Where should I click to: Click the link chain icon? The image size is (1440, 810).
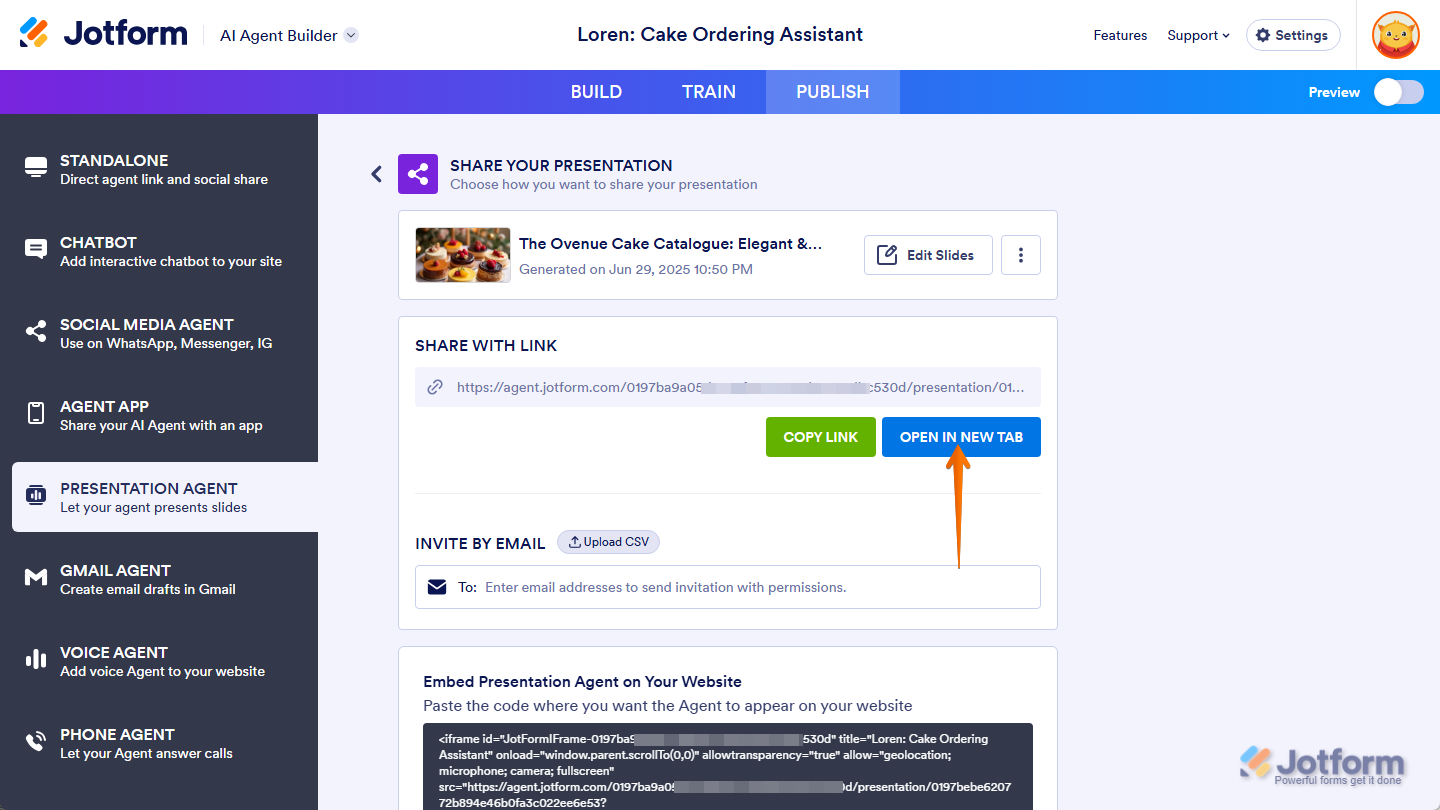tap(435, 387)
